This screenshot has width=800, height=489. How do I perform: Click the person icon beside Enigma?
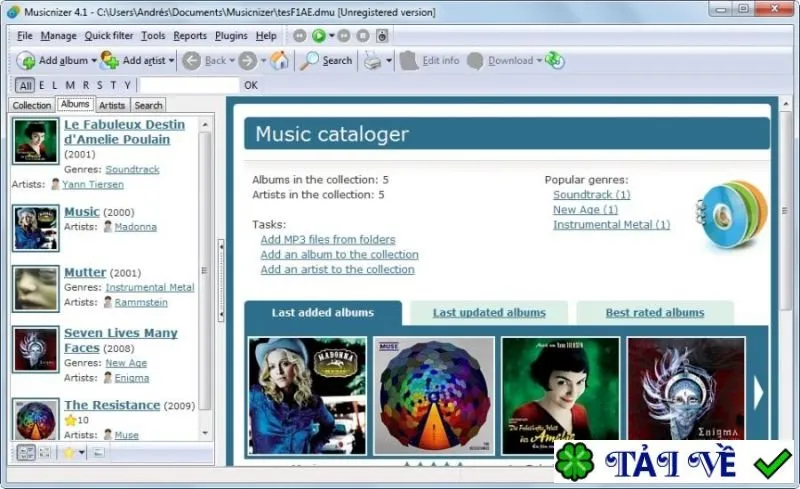coord(108,378)
